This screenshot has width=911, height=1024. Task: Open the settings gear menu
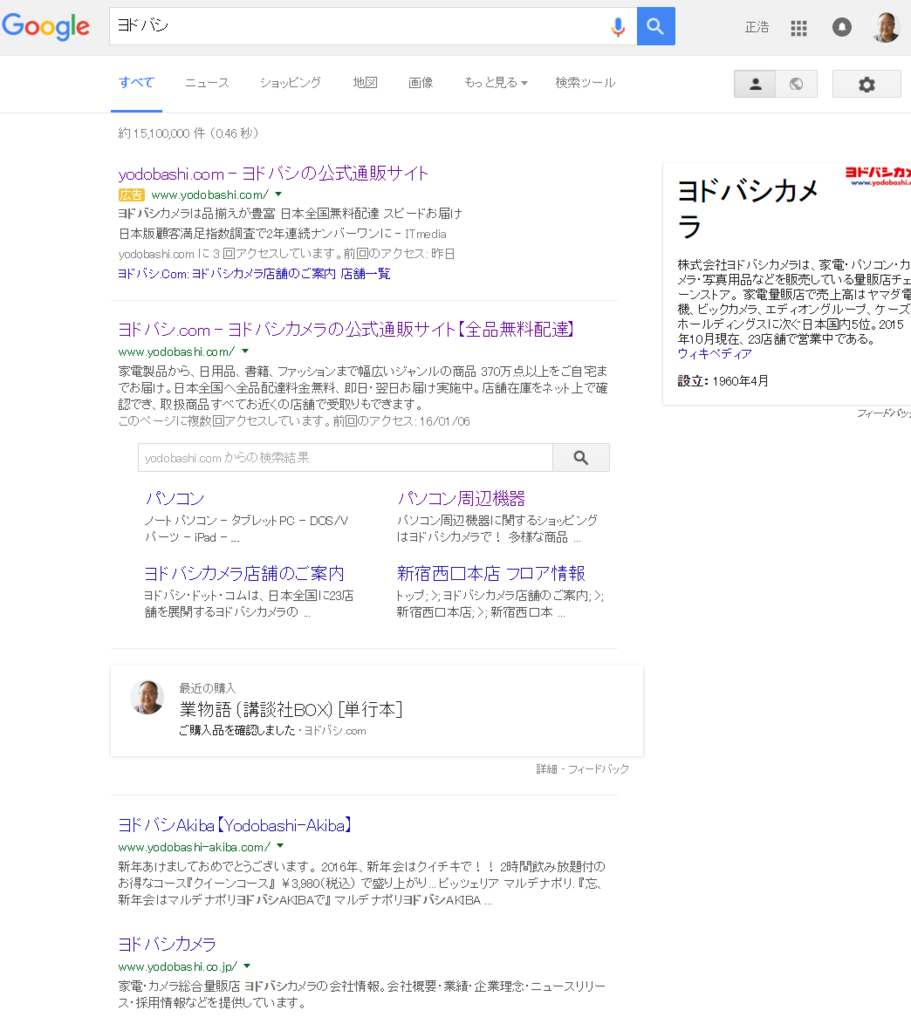(867, 84)
